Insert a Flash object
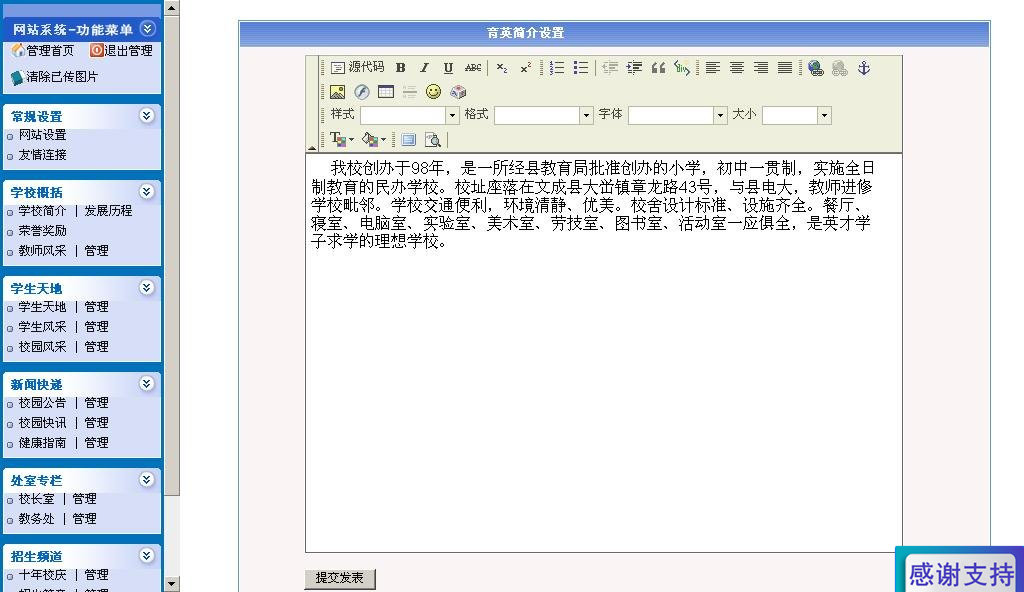 tap(362, 91)
